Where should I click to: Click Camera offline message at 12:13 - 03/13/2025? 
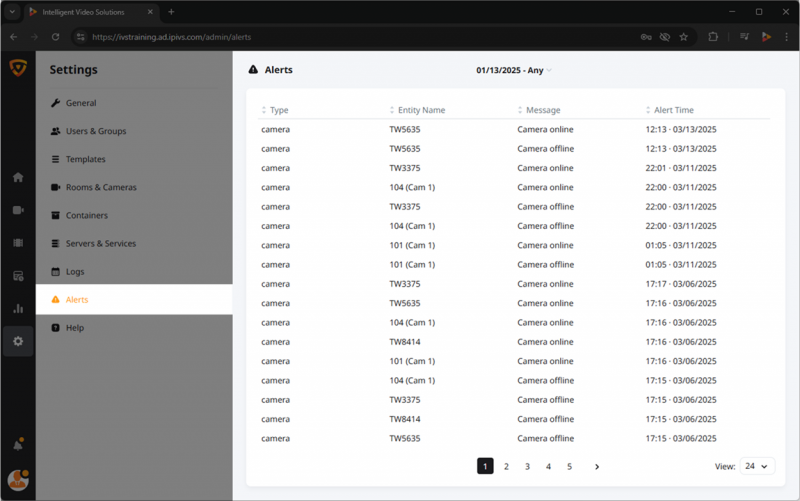pos(545,149)
